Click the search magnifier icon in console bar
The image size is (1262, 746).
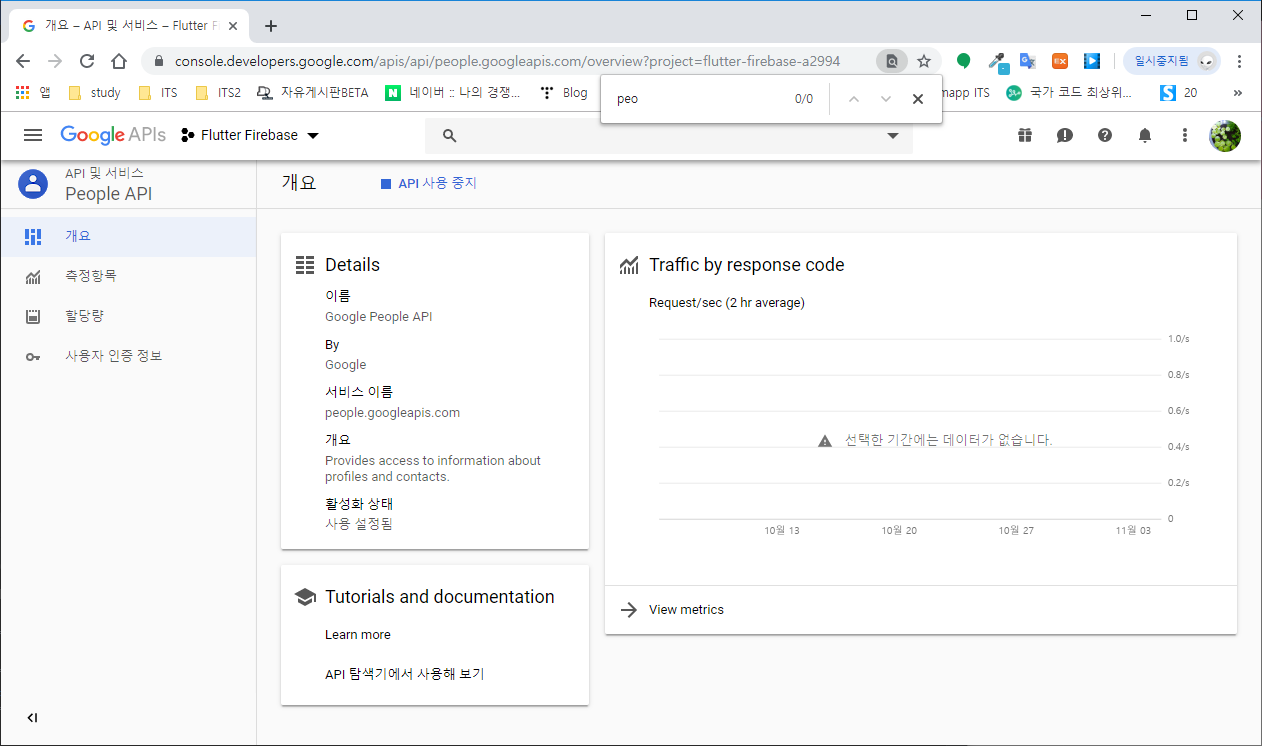pos(449,136)
